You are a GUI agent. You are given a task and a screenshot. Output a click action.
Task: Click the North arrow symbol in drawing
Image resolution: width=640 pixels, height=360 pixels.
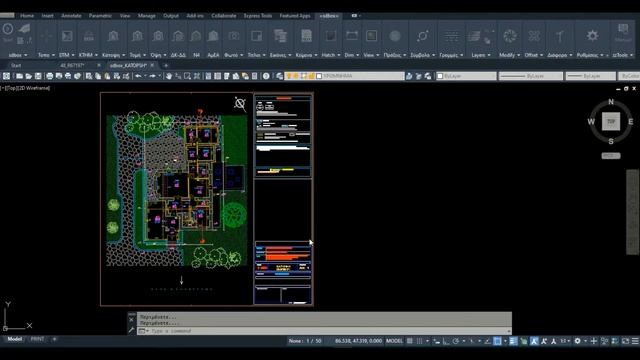pyautogui.click(x=240, y=104)
